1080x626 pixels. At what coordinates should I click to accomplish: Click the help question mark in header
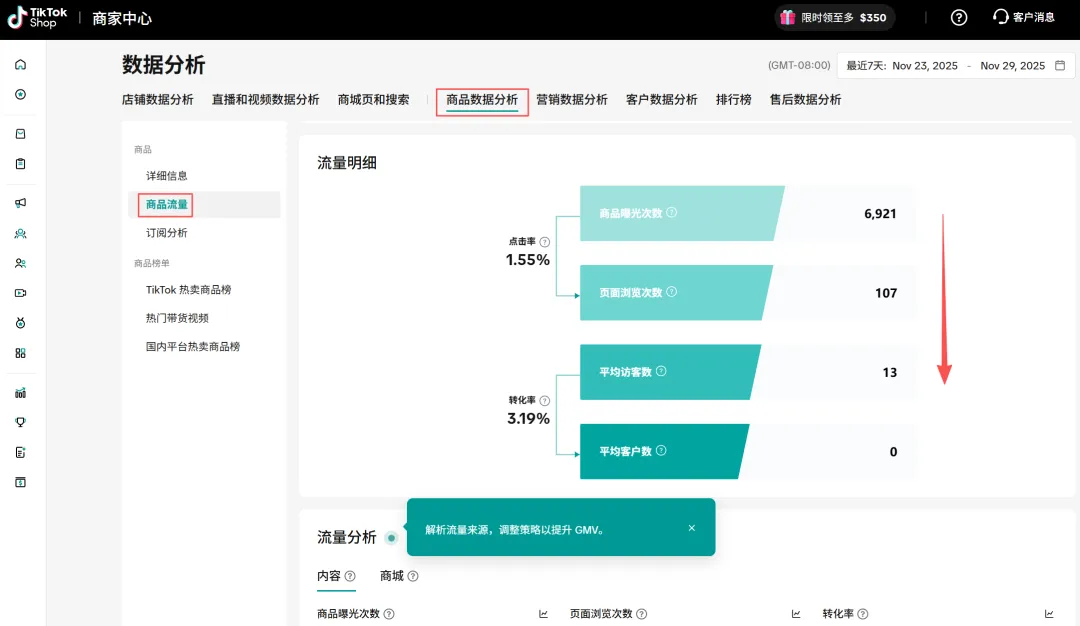click(x=958, y=18)
